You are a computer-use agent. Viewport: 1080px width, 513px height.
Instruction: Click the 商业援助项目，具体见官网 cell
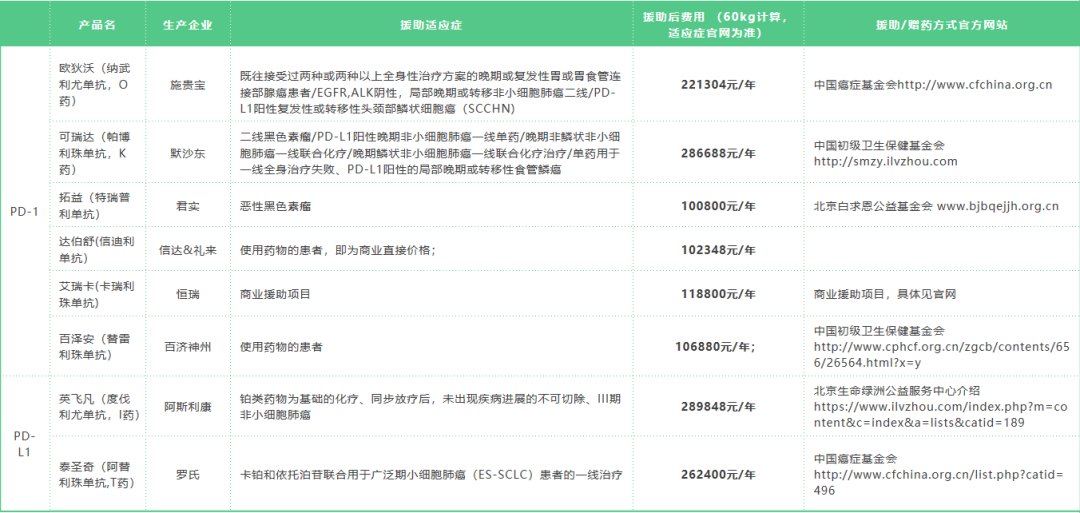tap(885, 294)
